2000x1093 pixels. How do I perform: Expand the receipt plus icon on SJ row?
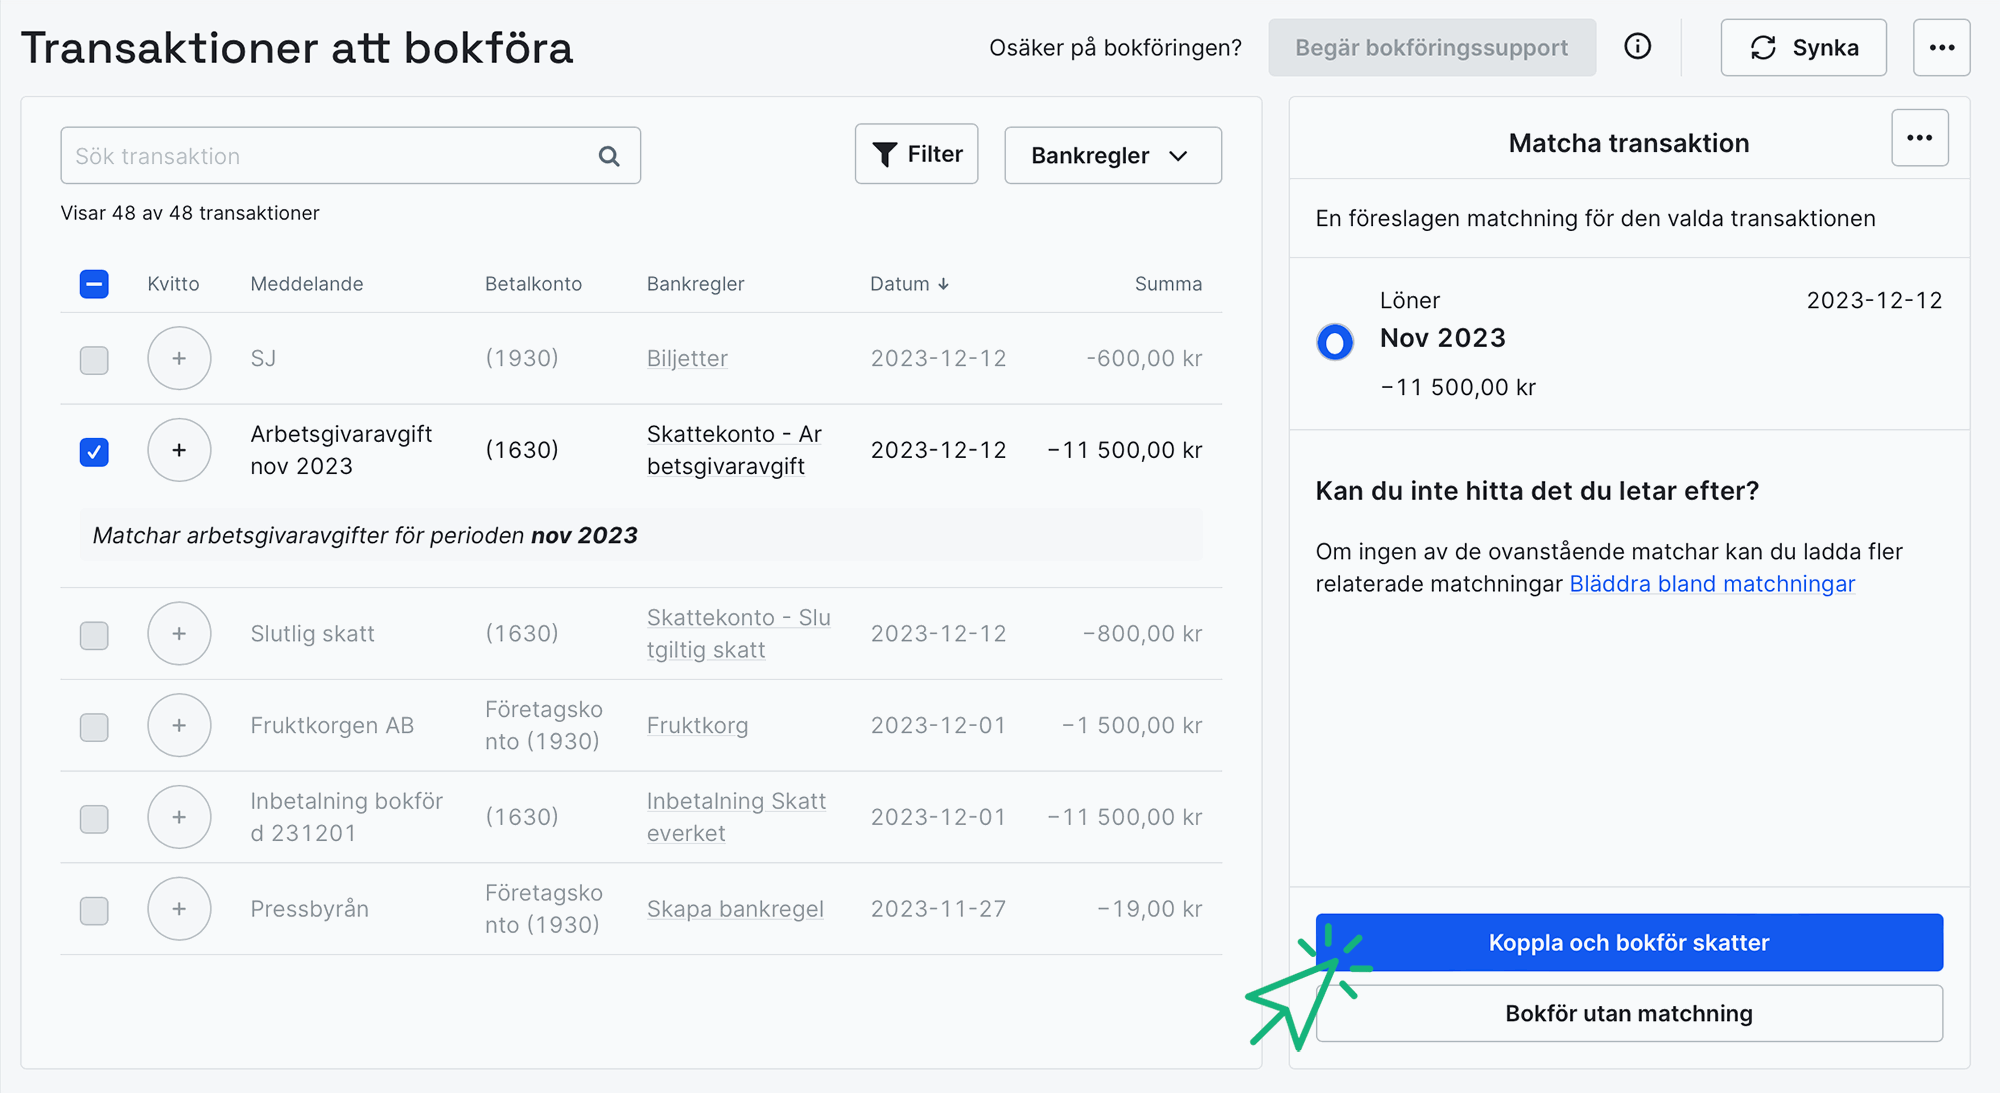[179, 358]
